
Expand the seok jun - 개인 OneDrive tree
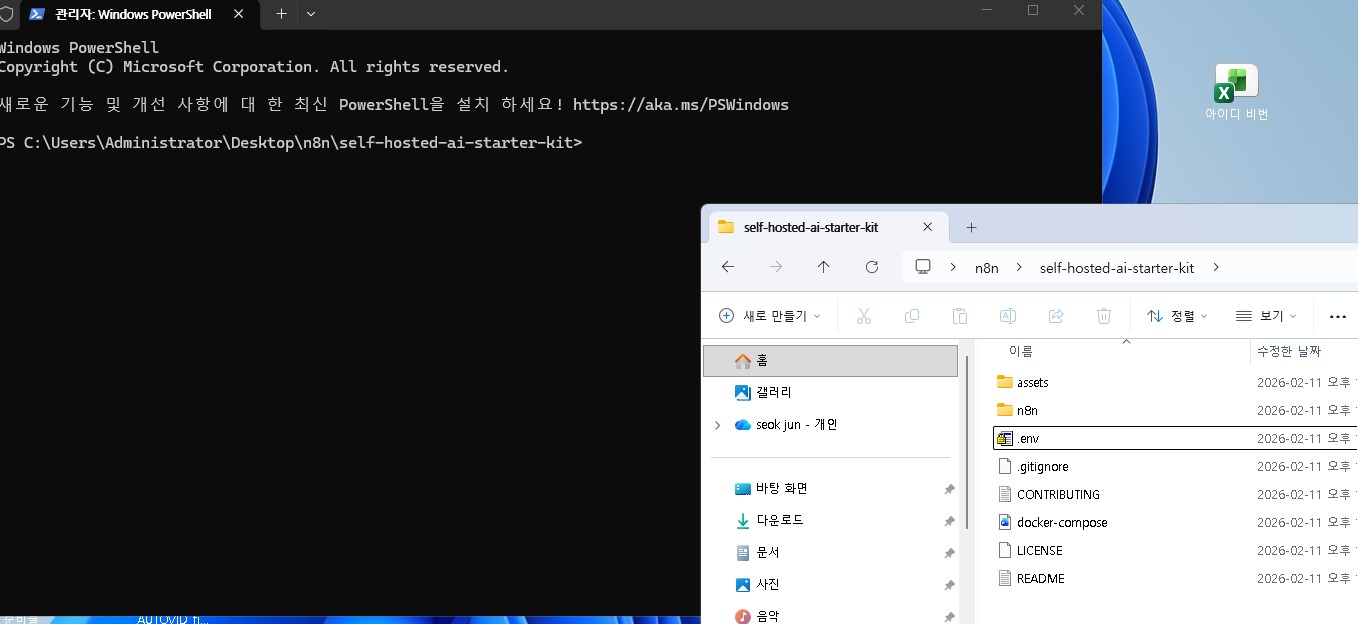click(716, 424)
